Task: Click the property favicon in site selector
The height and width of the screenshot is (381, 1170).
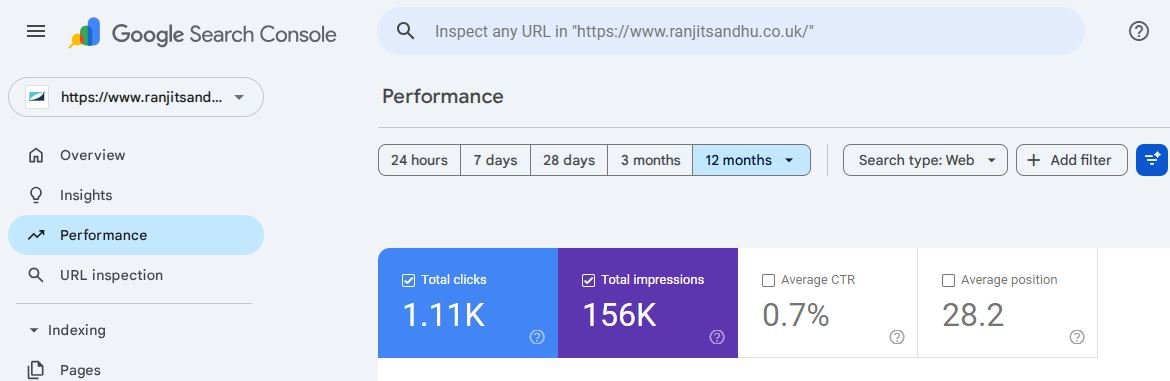Action: point(37,97)
